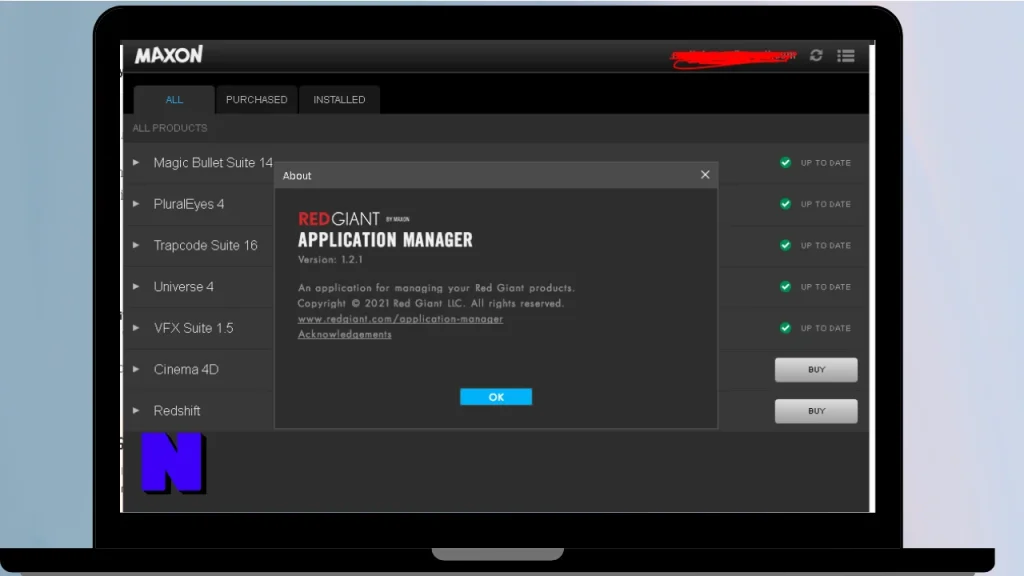The image size is (1024, 576).
Task: Expand Trapcode Suite 16 row arrow
Action: point(136,246)
